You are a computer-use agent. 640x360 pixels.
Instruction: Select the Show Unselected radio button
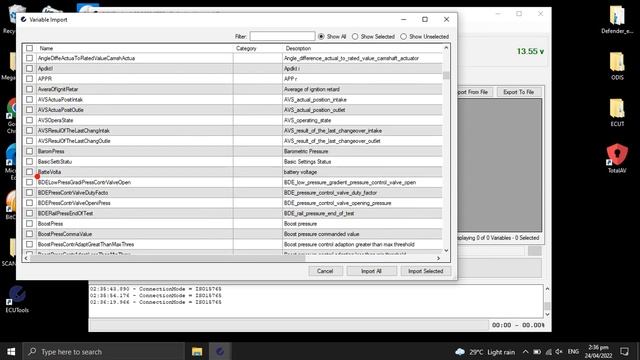403,36
